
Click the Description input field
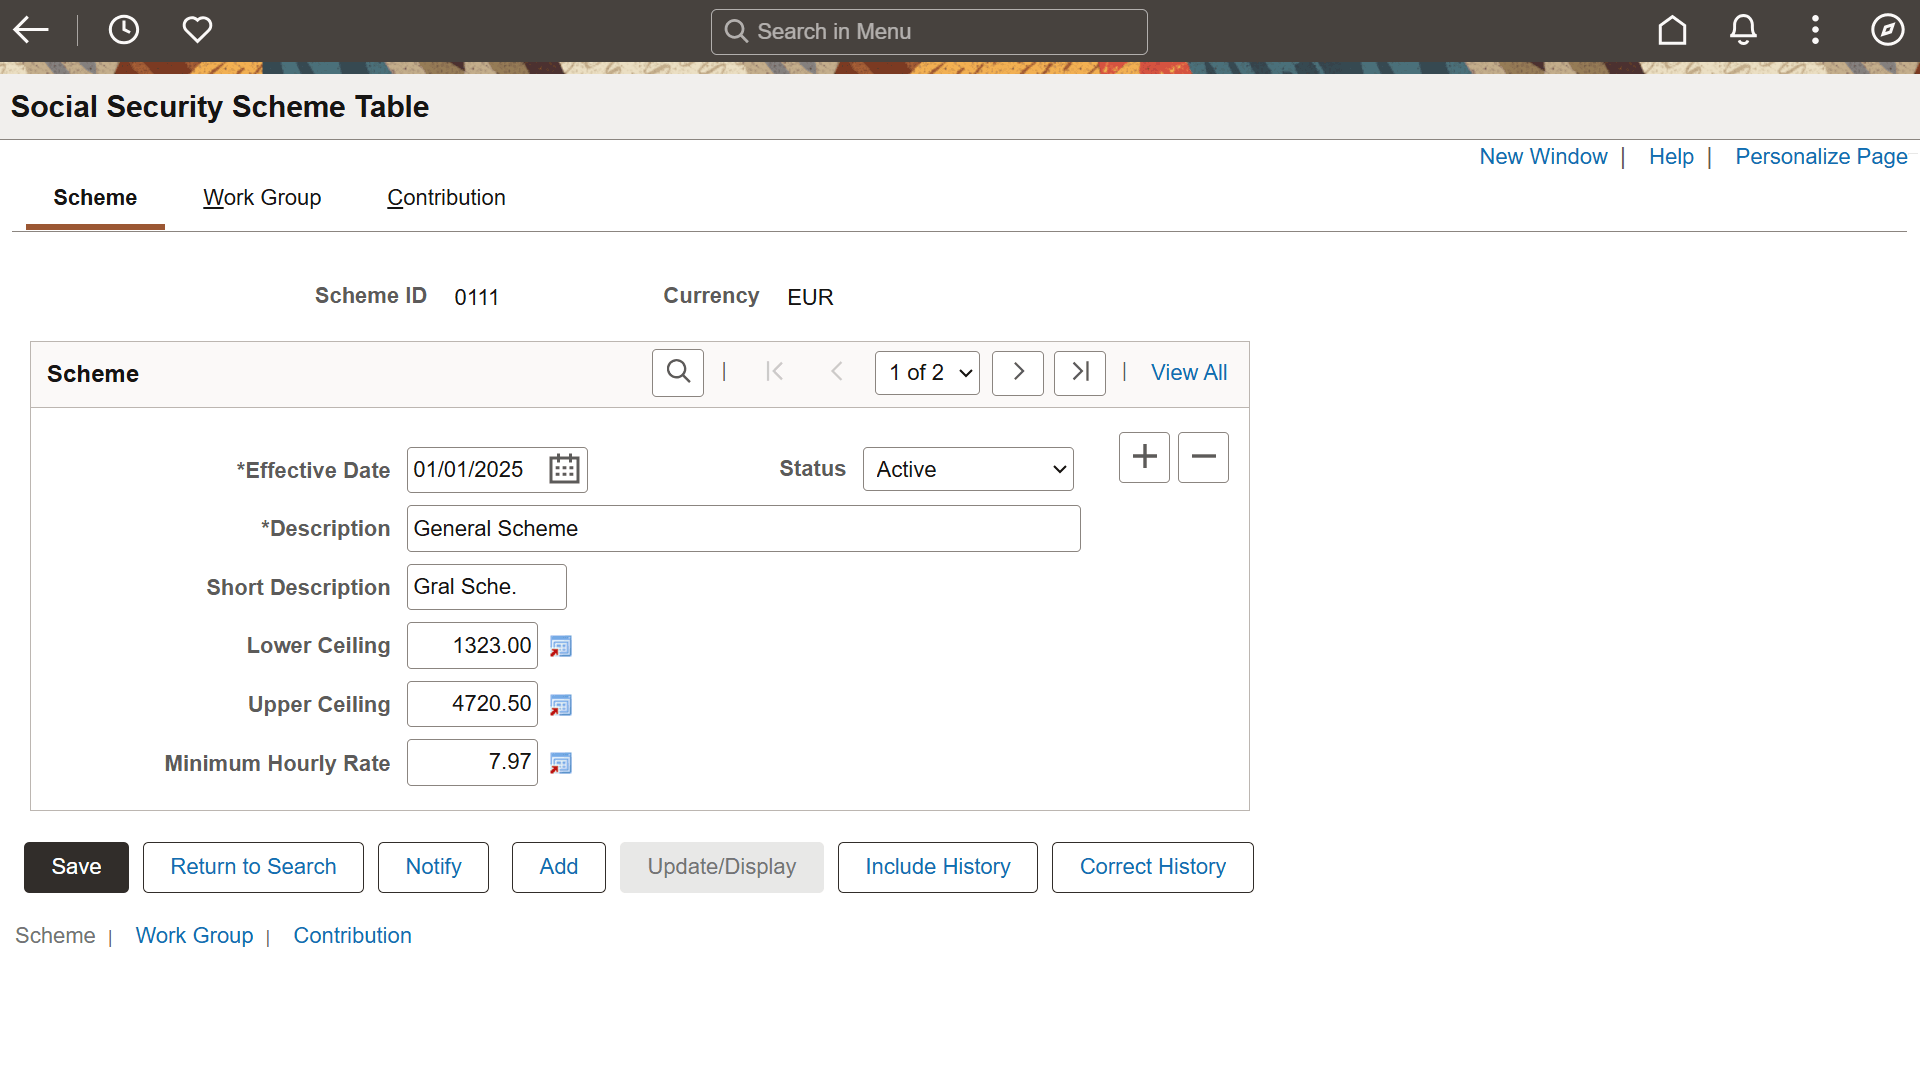(743, 528)
